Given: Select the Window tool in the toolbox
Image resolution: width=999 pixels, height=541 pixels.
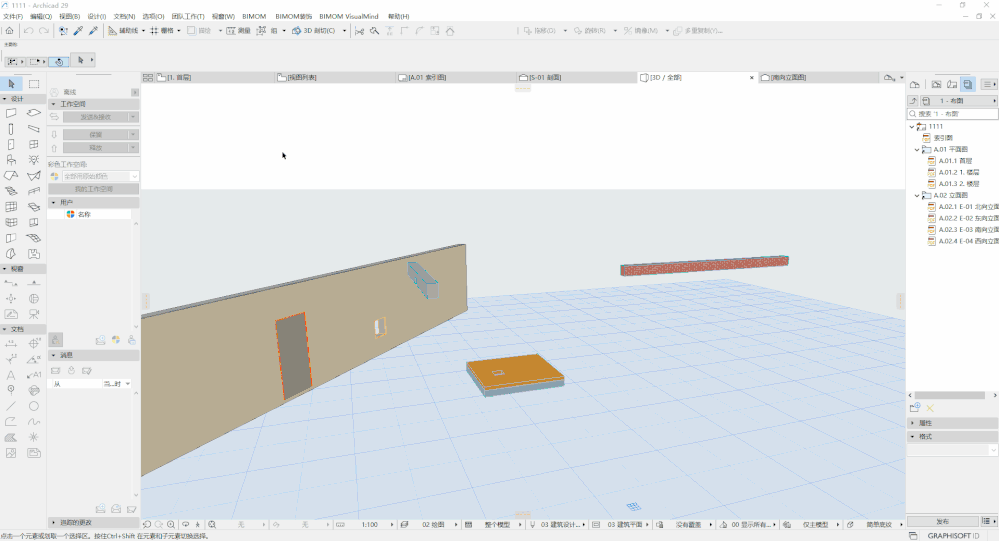Looking at the screenshot, I should point(34,145).
